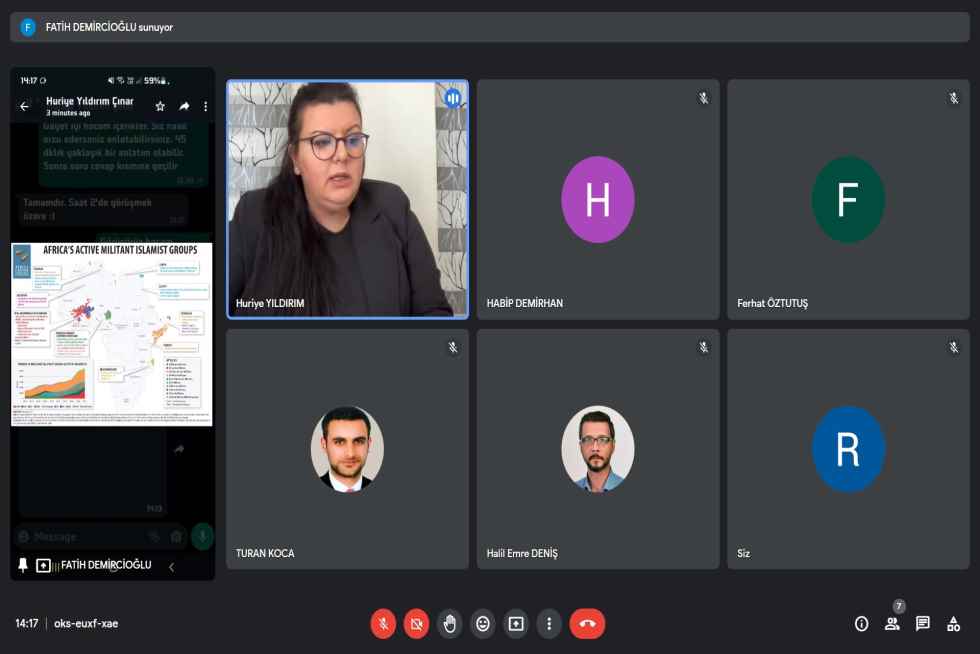
Task: Click the pin icon on the presentation tile
Action: [23, 565]
